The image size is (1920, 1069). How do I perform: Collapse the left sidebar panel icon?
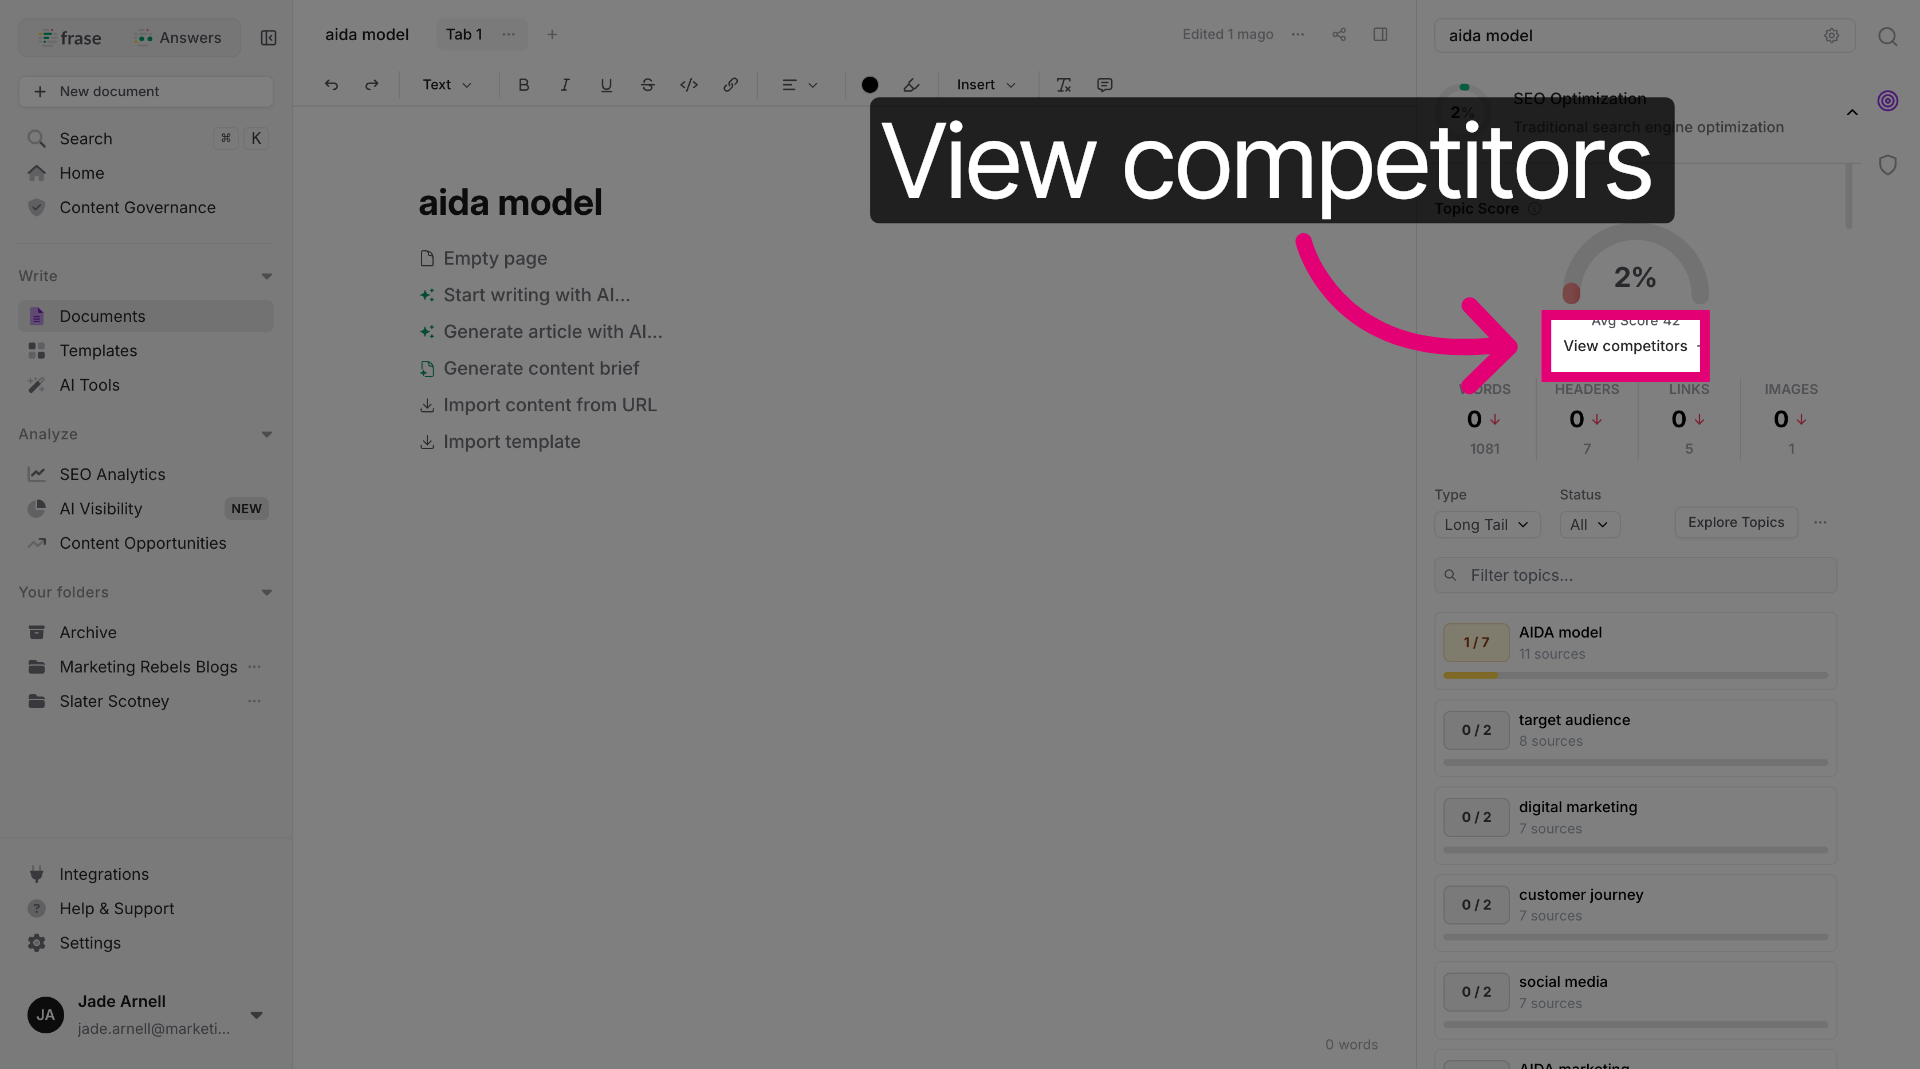pyautogui.click(x=268, y=38)
